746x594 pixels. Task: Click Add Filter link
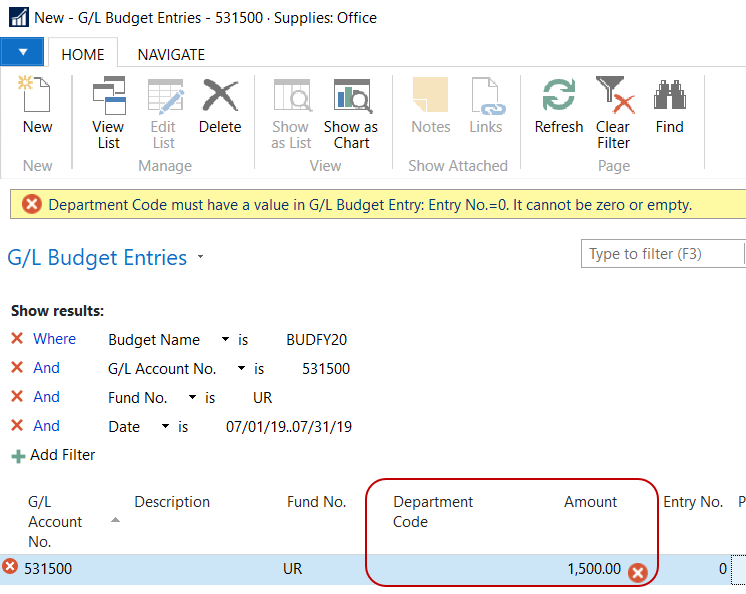click(62, 455)
